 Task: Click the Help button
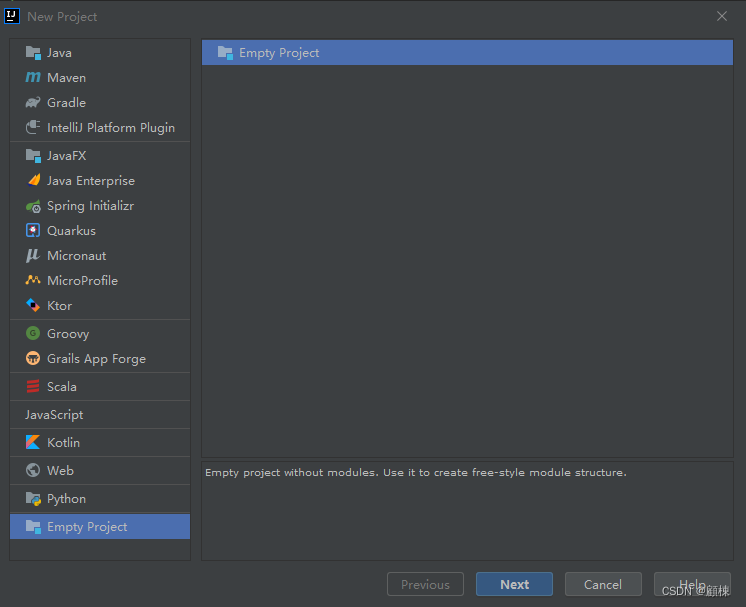point(692,584)
